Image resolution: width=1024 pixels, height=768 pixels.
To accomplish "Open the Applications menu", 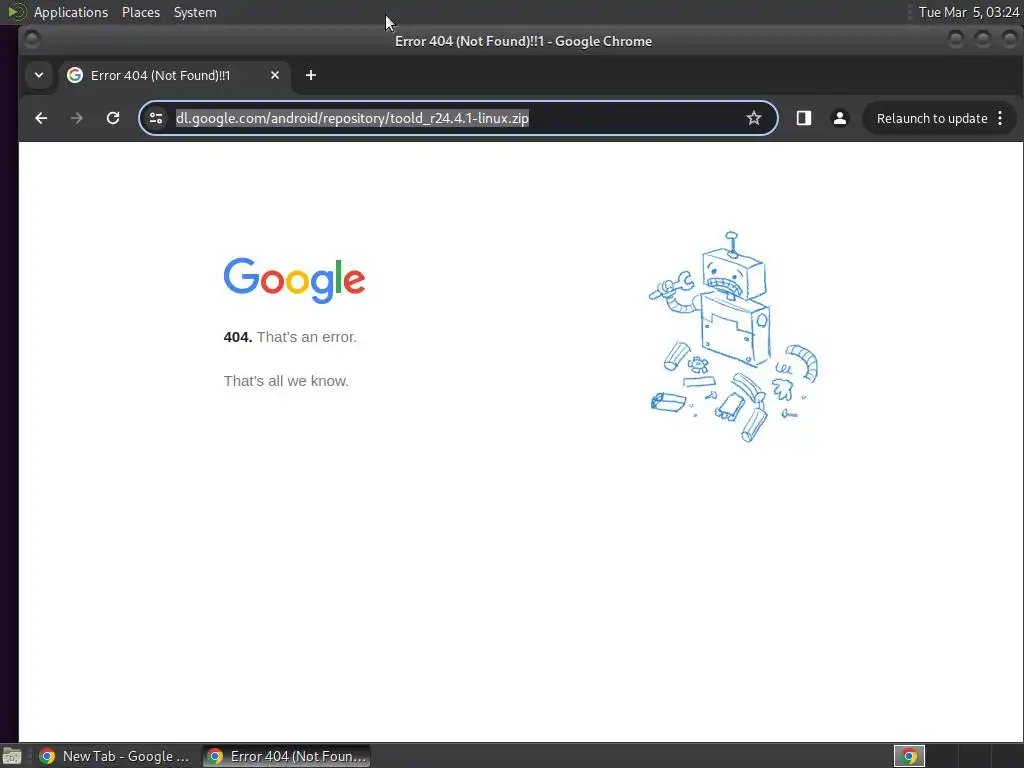I will (71, 12).
